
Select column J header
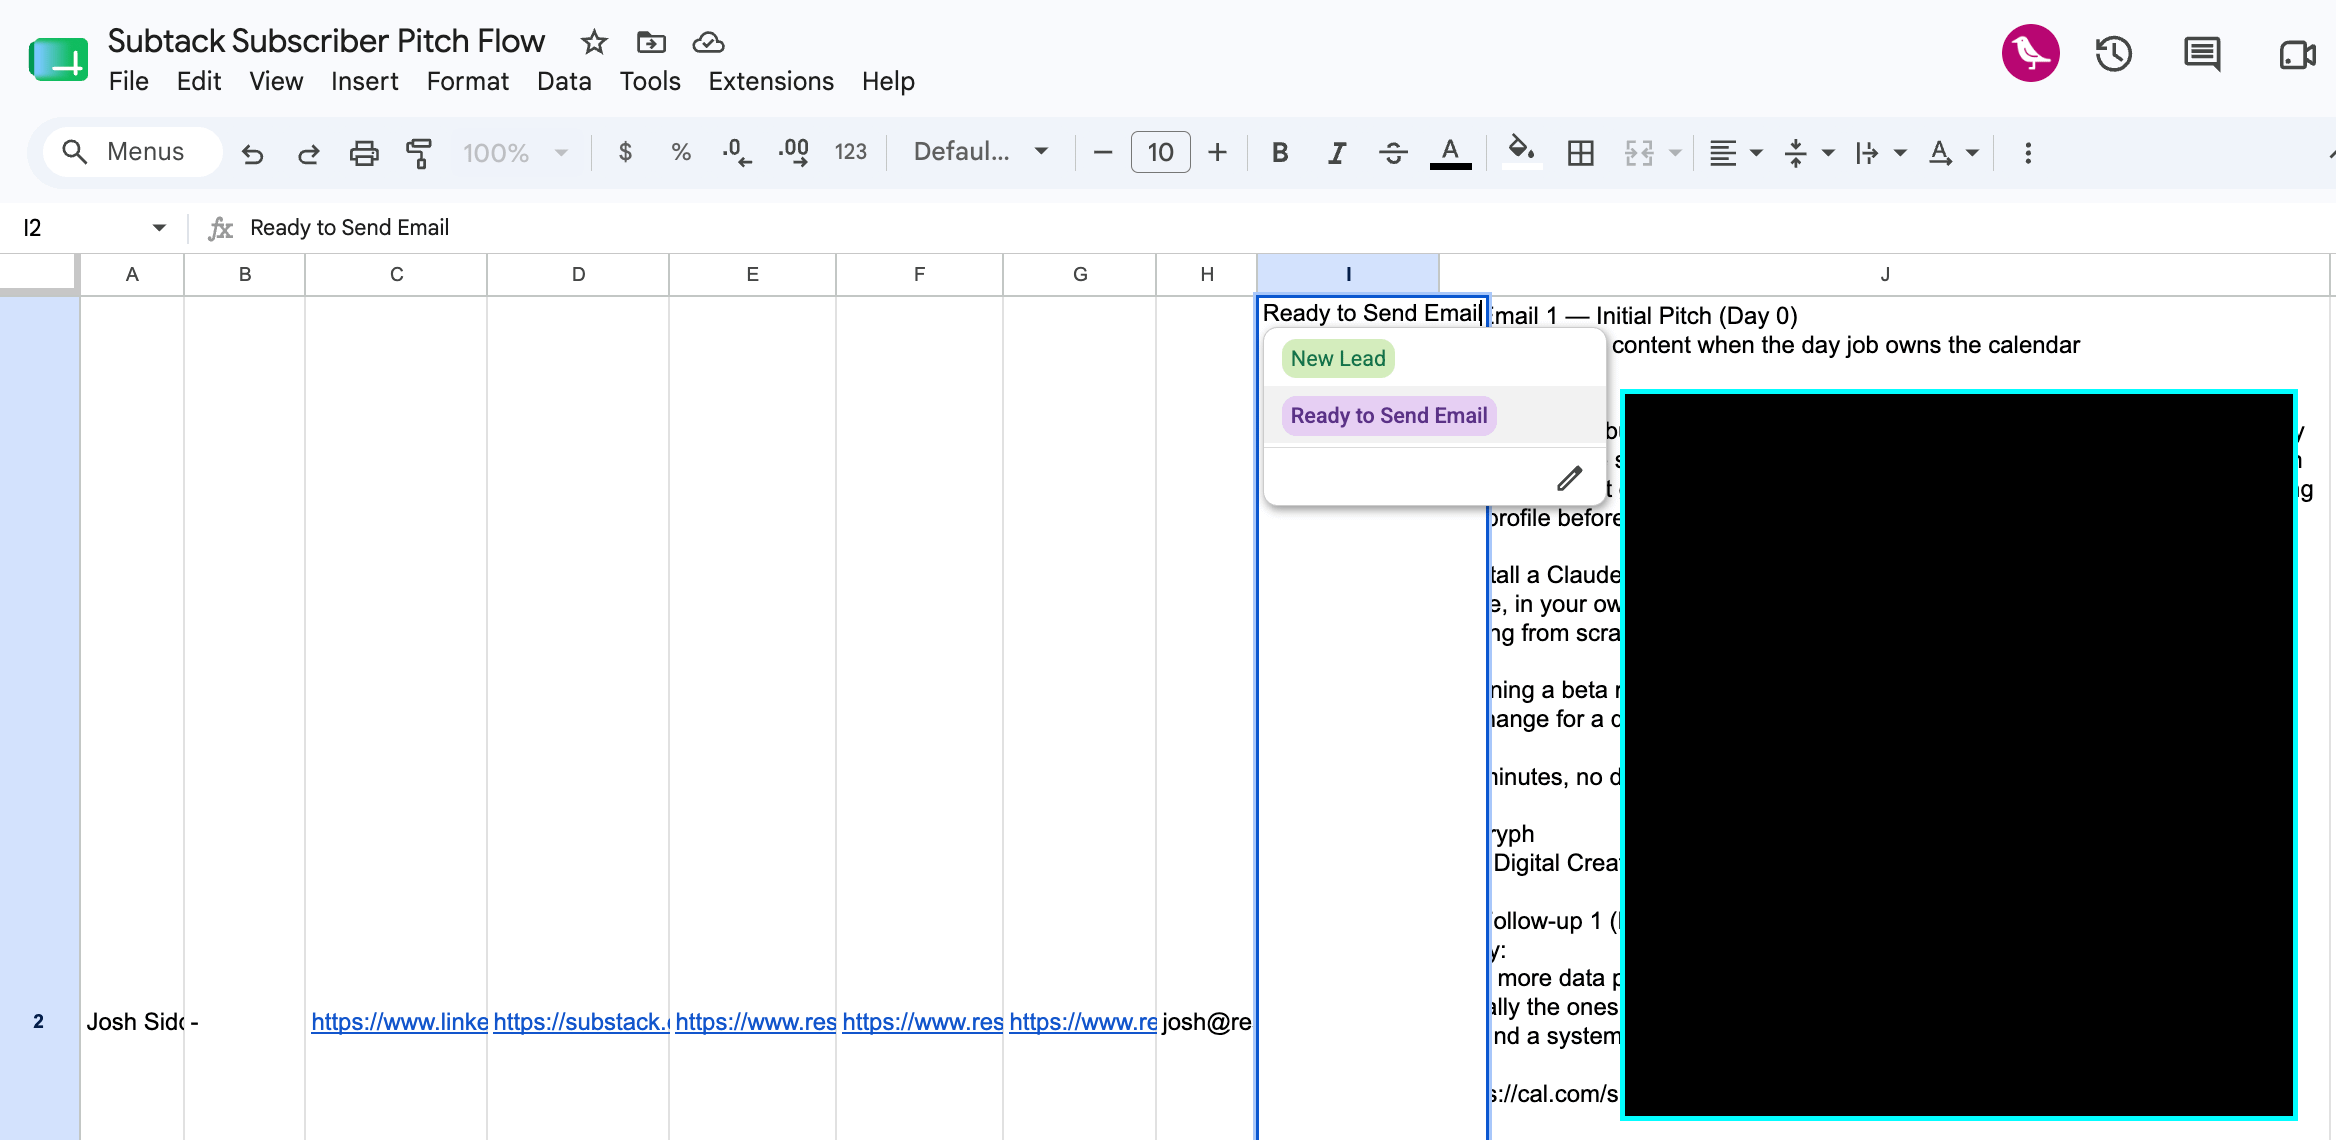click(x=1885, y=274)
